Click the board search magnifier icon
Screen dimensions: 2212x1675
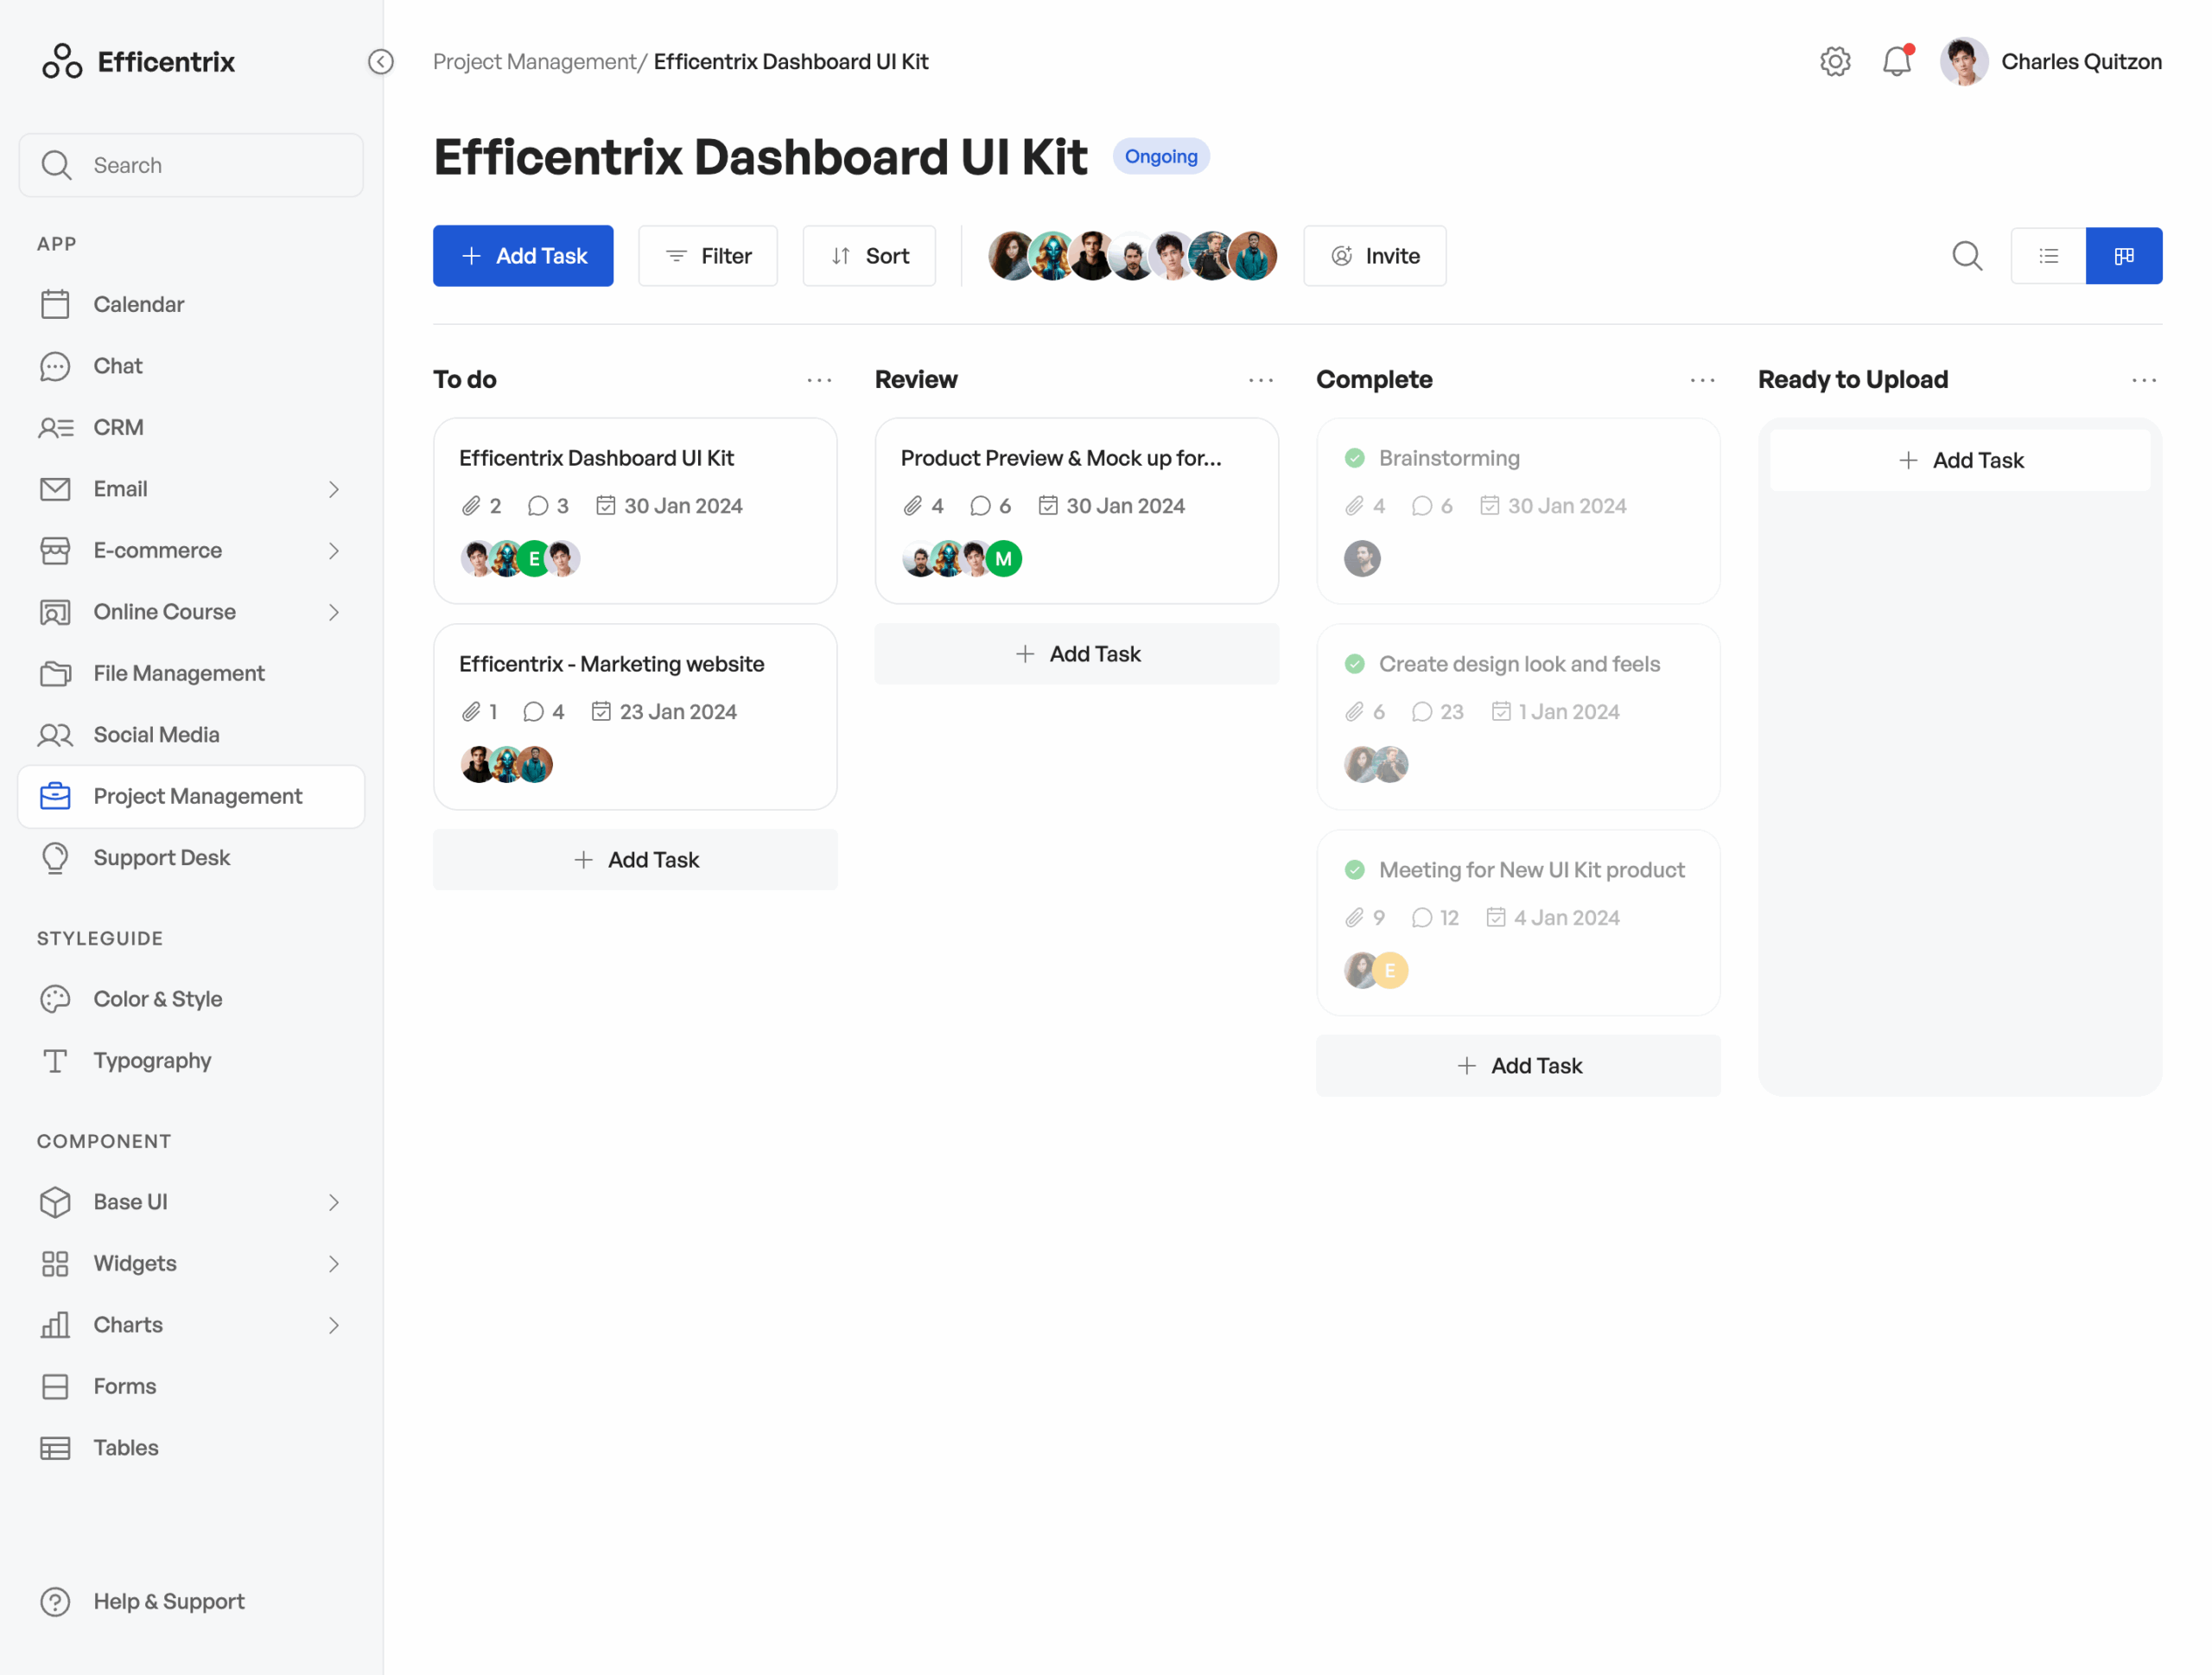1966,256
